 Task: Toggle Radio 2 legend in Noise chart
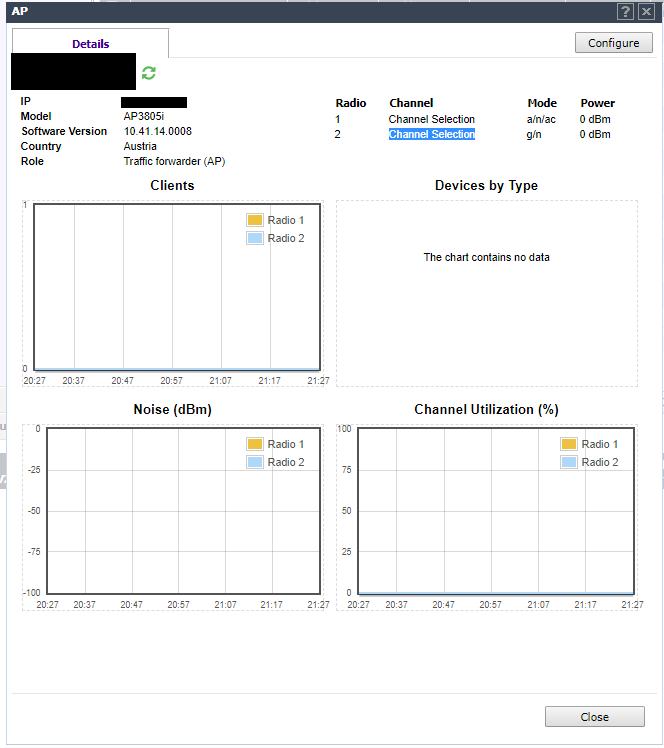point(254,462)
